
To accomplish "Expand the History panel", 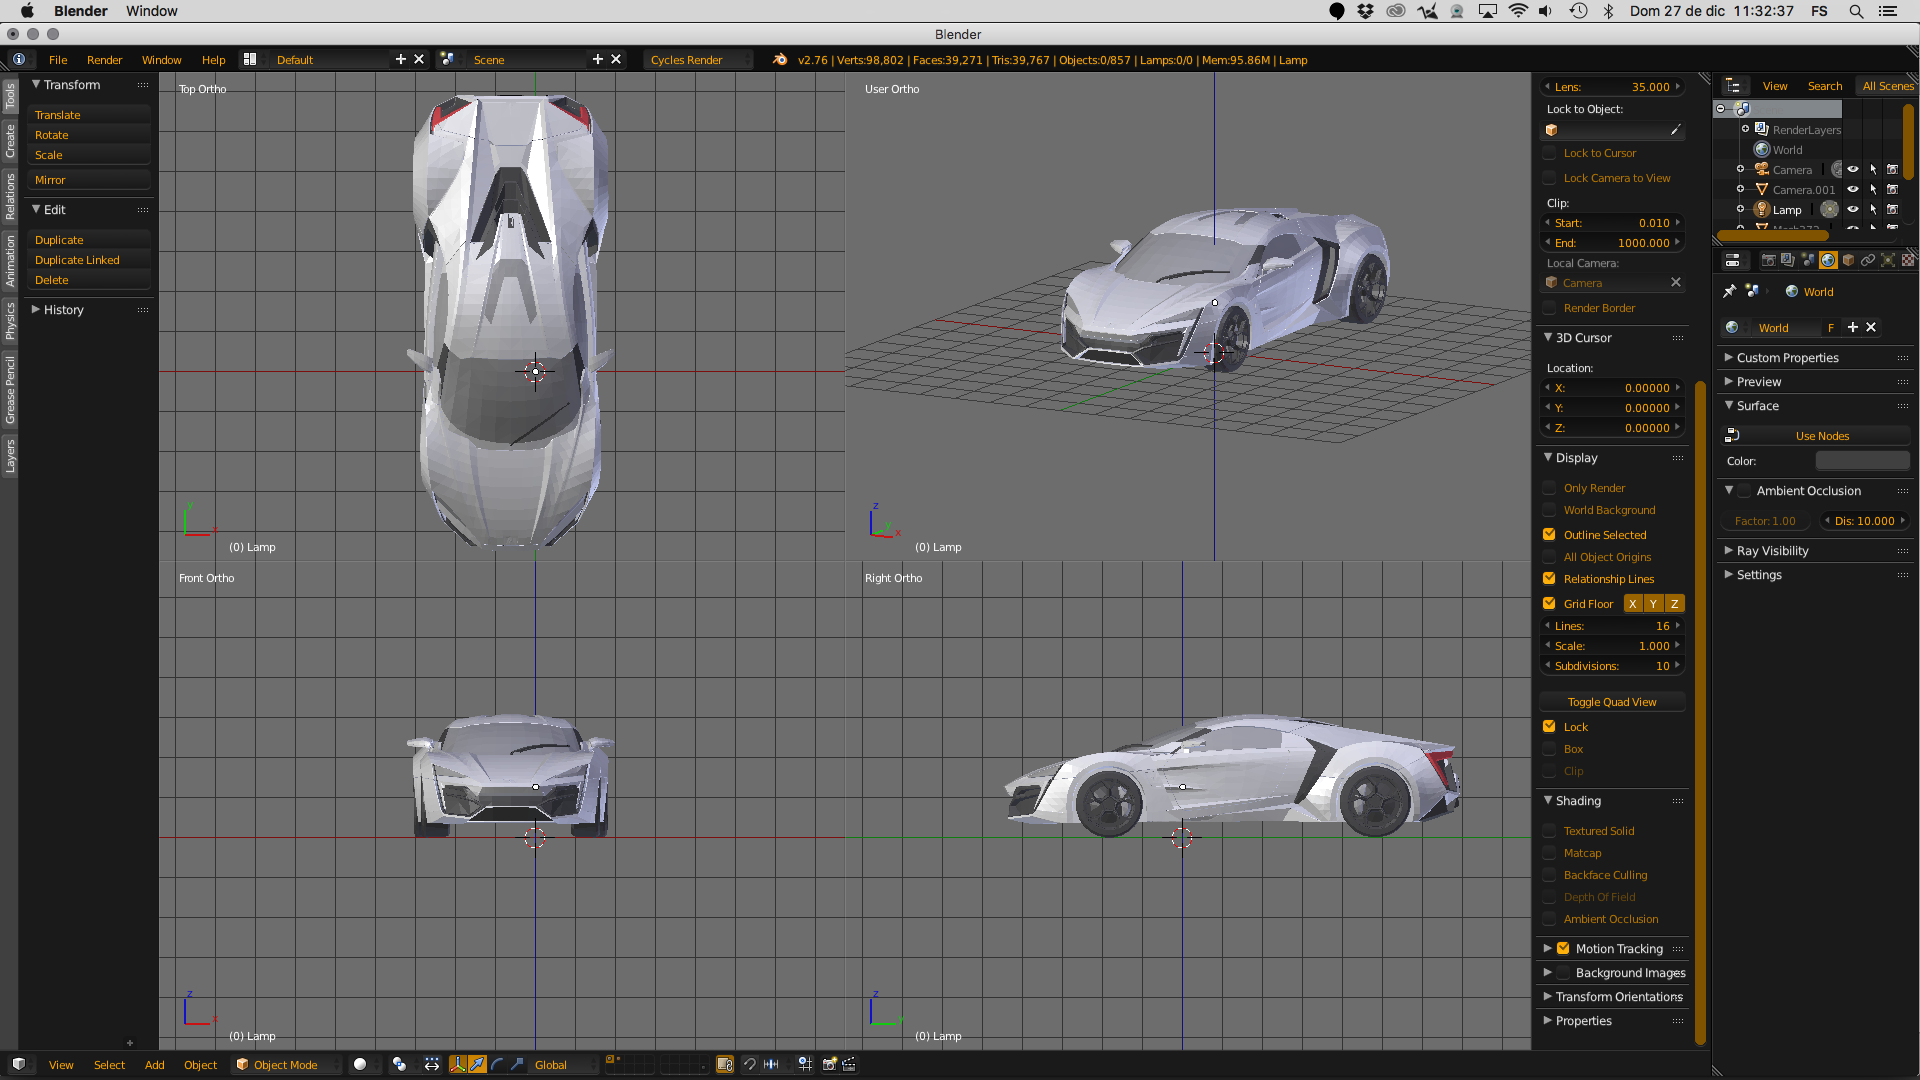I will coord(63,310).
